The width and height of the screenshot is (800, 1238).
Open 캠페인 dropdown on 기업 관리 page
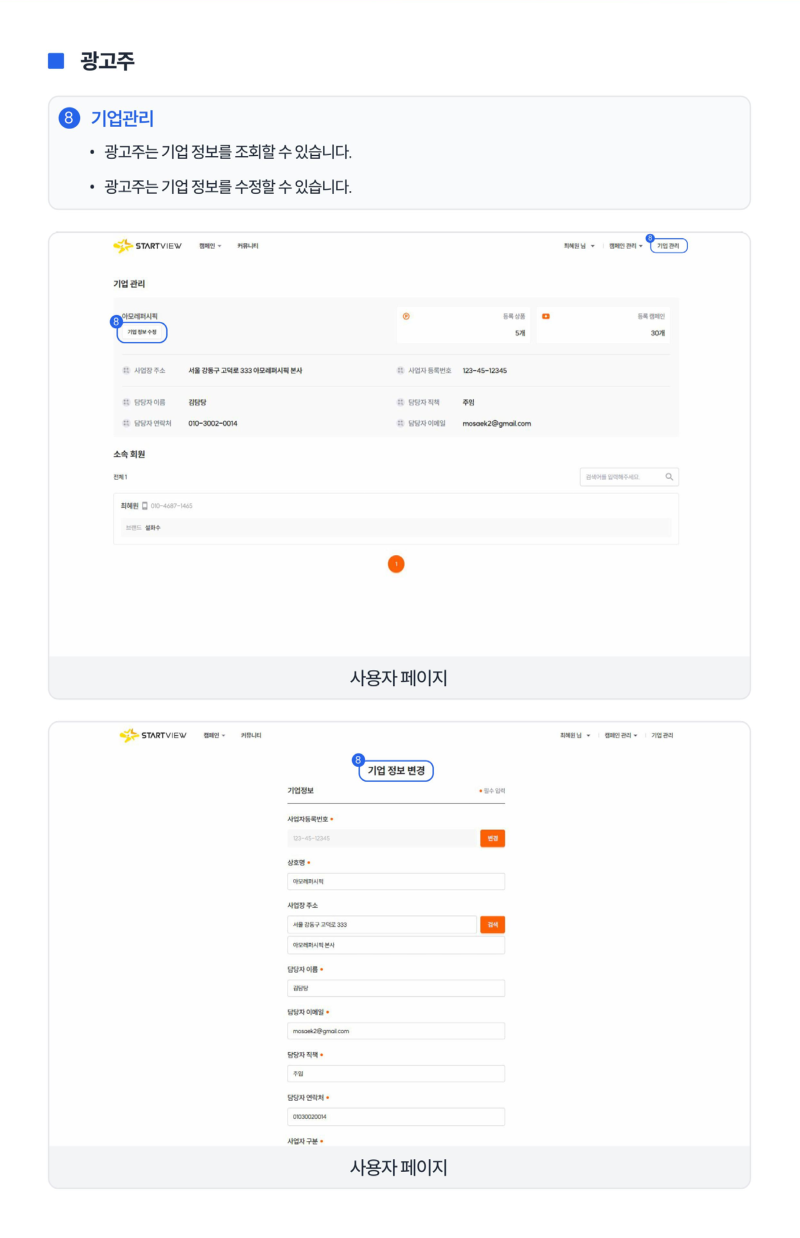210,246
